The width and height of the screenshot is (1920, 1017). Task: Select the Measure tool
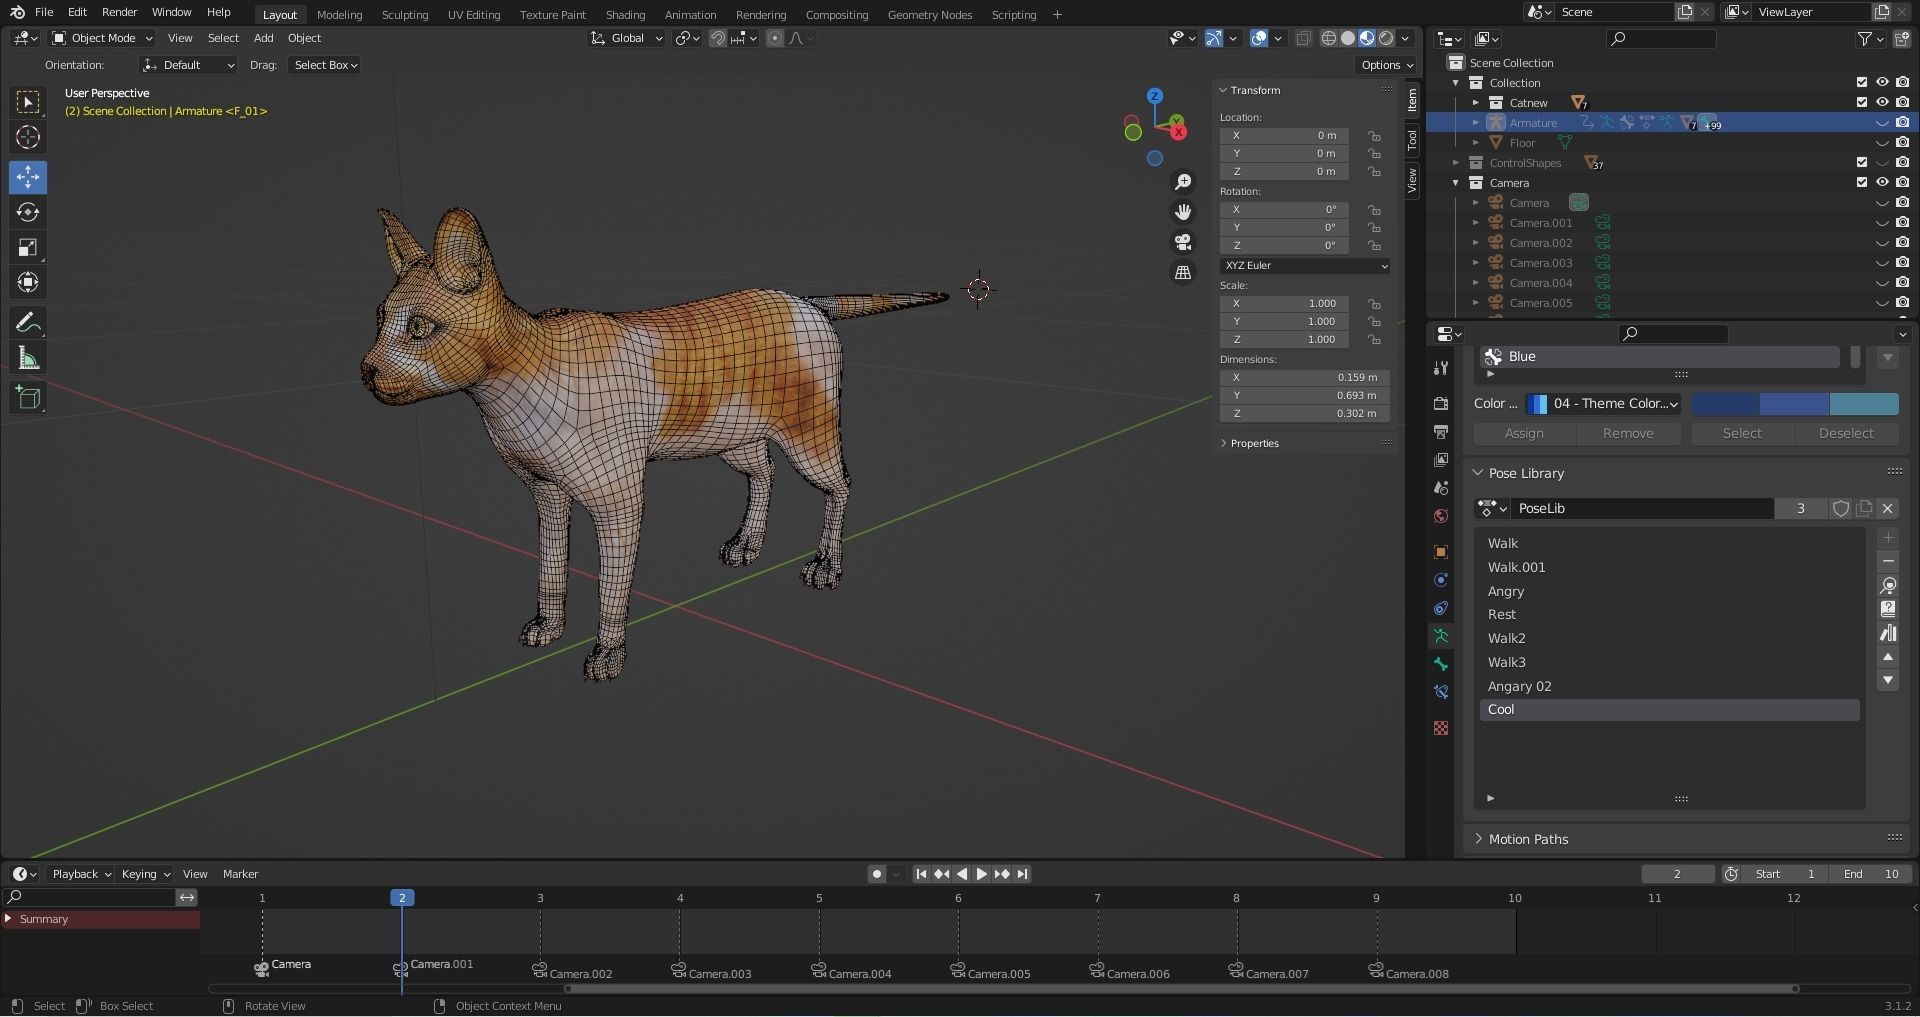(28, 358)
